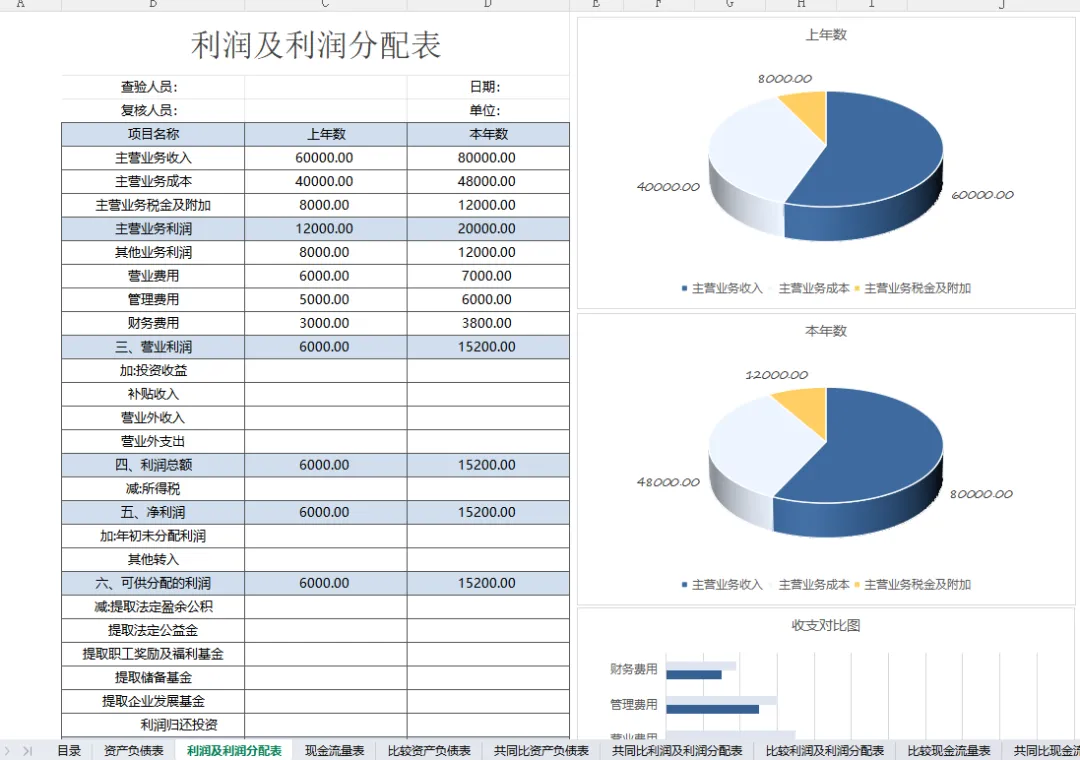
Task: Click the blue 主营业务收入 legend marker in 上年数 chart
Action: click(x=684, y=288)
